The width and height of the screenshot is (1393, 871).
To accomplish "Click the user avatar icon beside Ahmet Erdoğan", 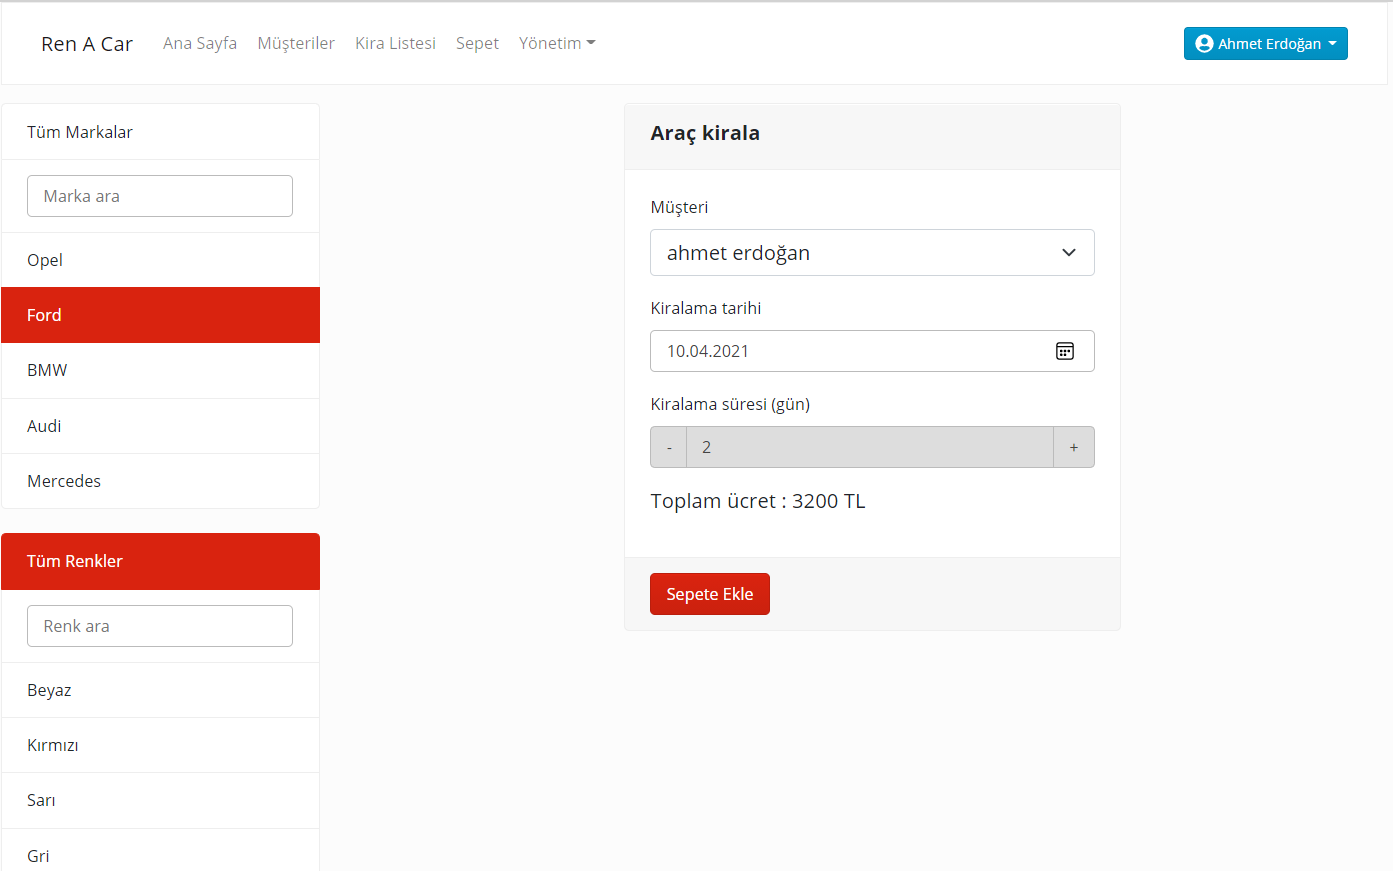I will click(1203, 43).
